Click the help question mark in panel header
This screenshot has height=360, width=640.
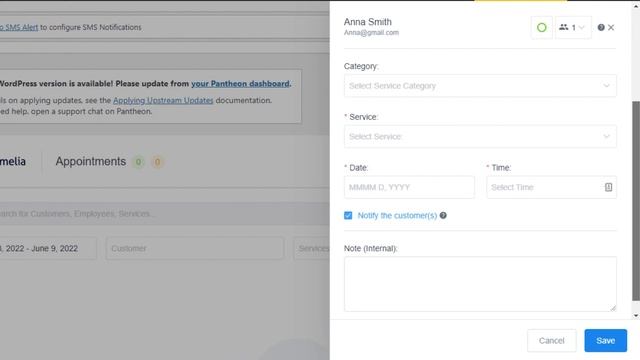pos(601,27)
